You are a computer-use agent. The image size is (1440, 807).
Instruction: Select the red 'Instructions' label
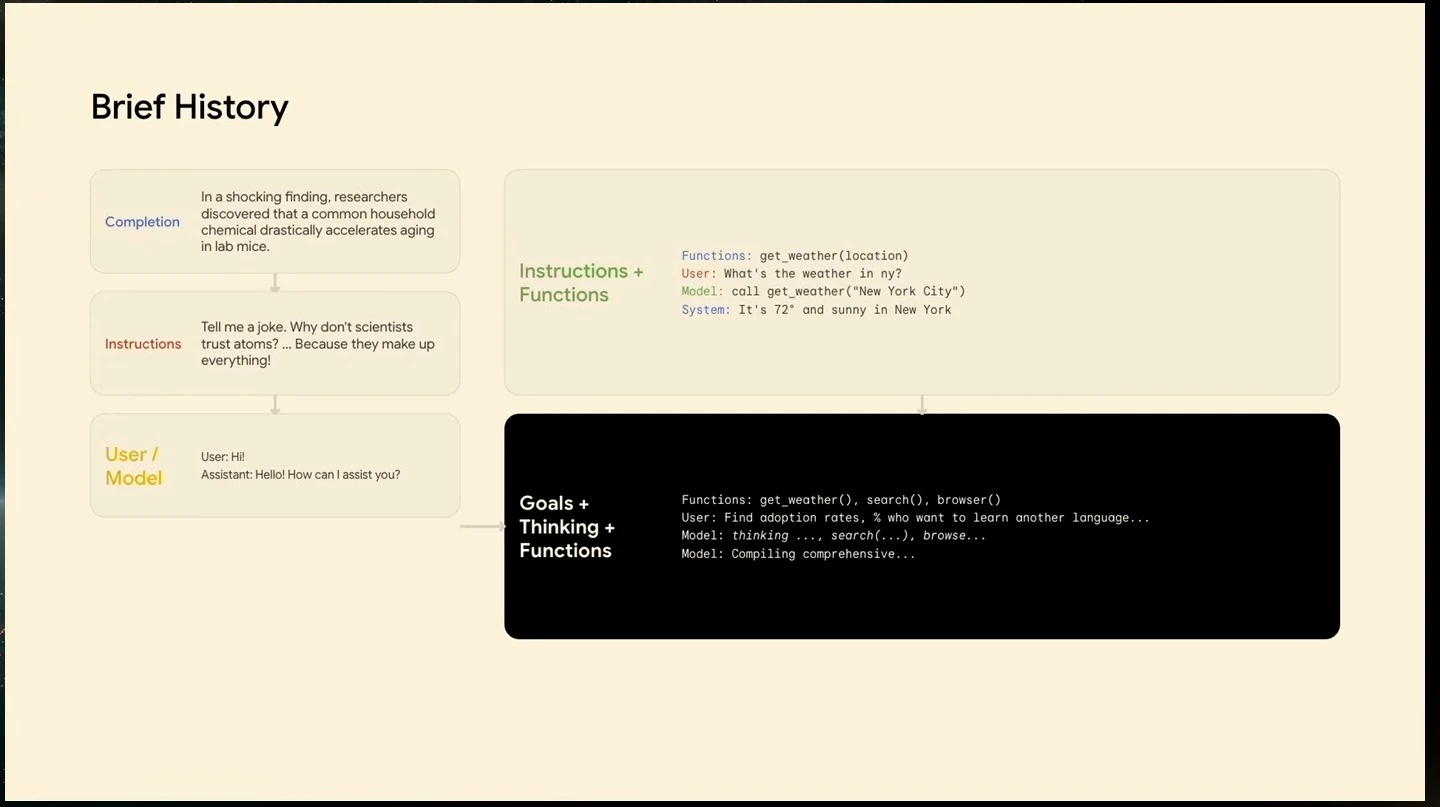pos(143,344)
